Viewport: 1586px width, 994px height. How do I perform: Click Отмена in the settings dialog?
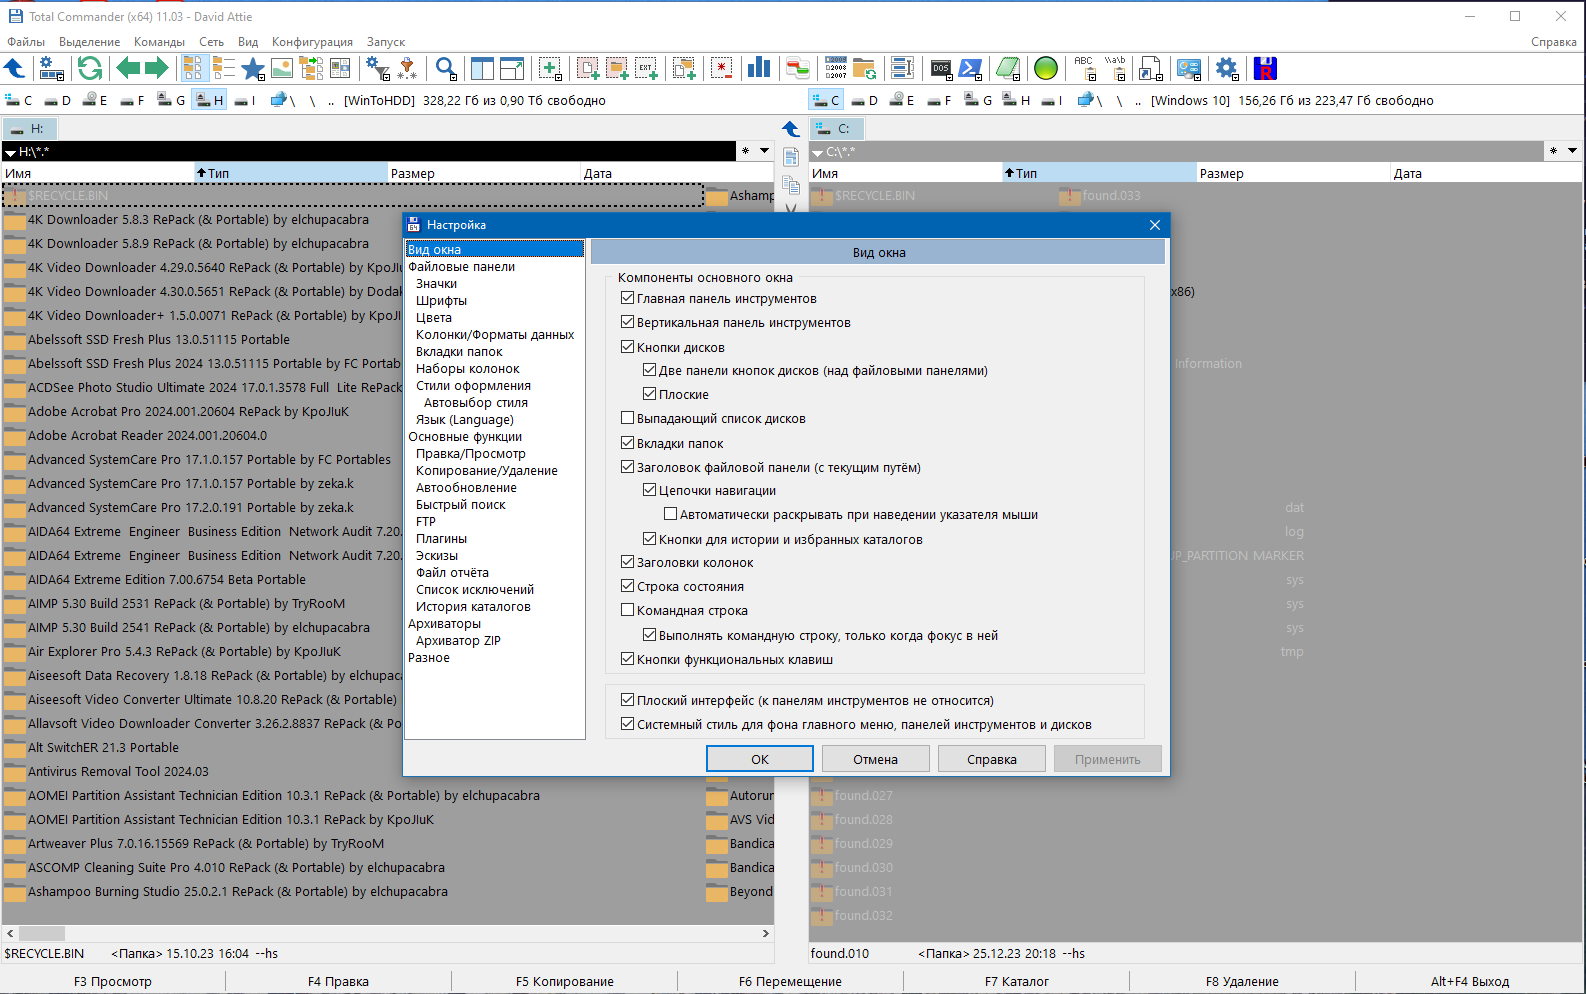coord(876,759)
